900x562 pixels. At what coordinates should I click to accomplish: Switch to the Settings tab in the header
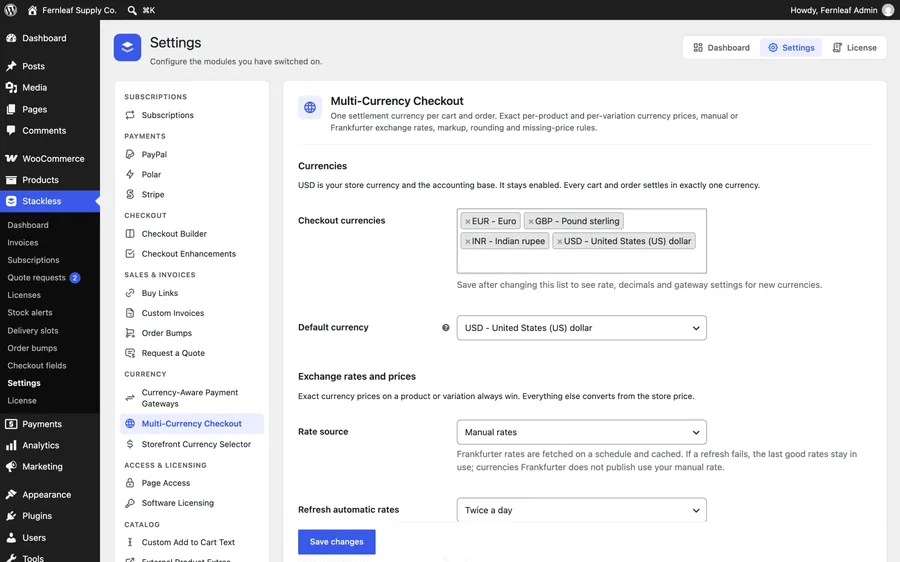791,48
